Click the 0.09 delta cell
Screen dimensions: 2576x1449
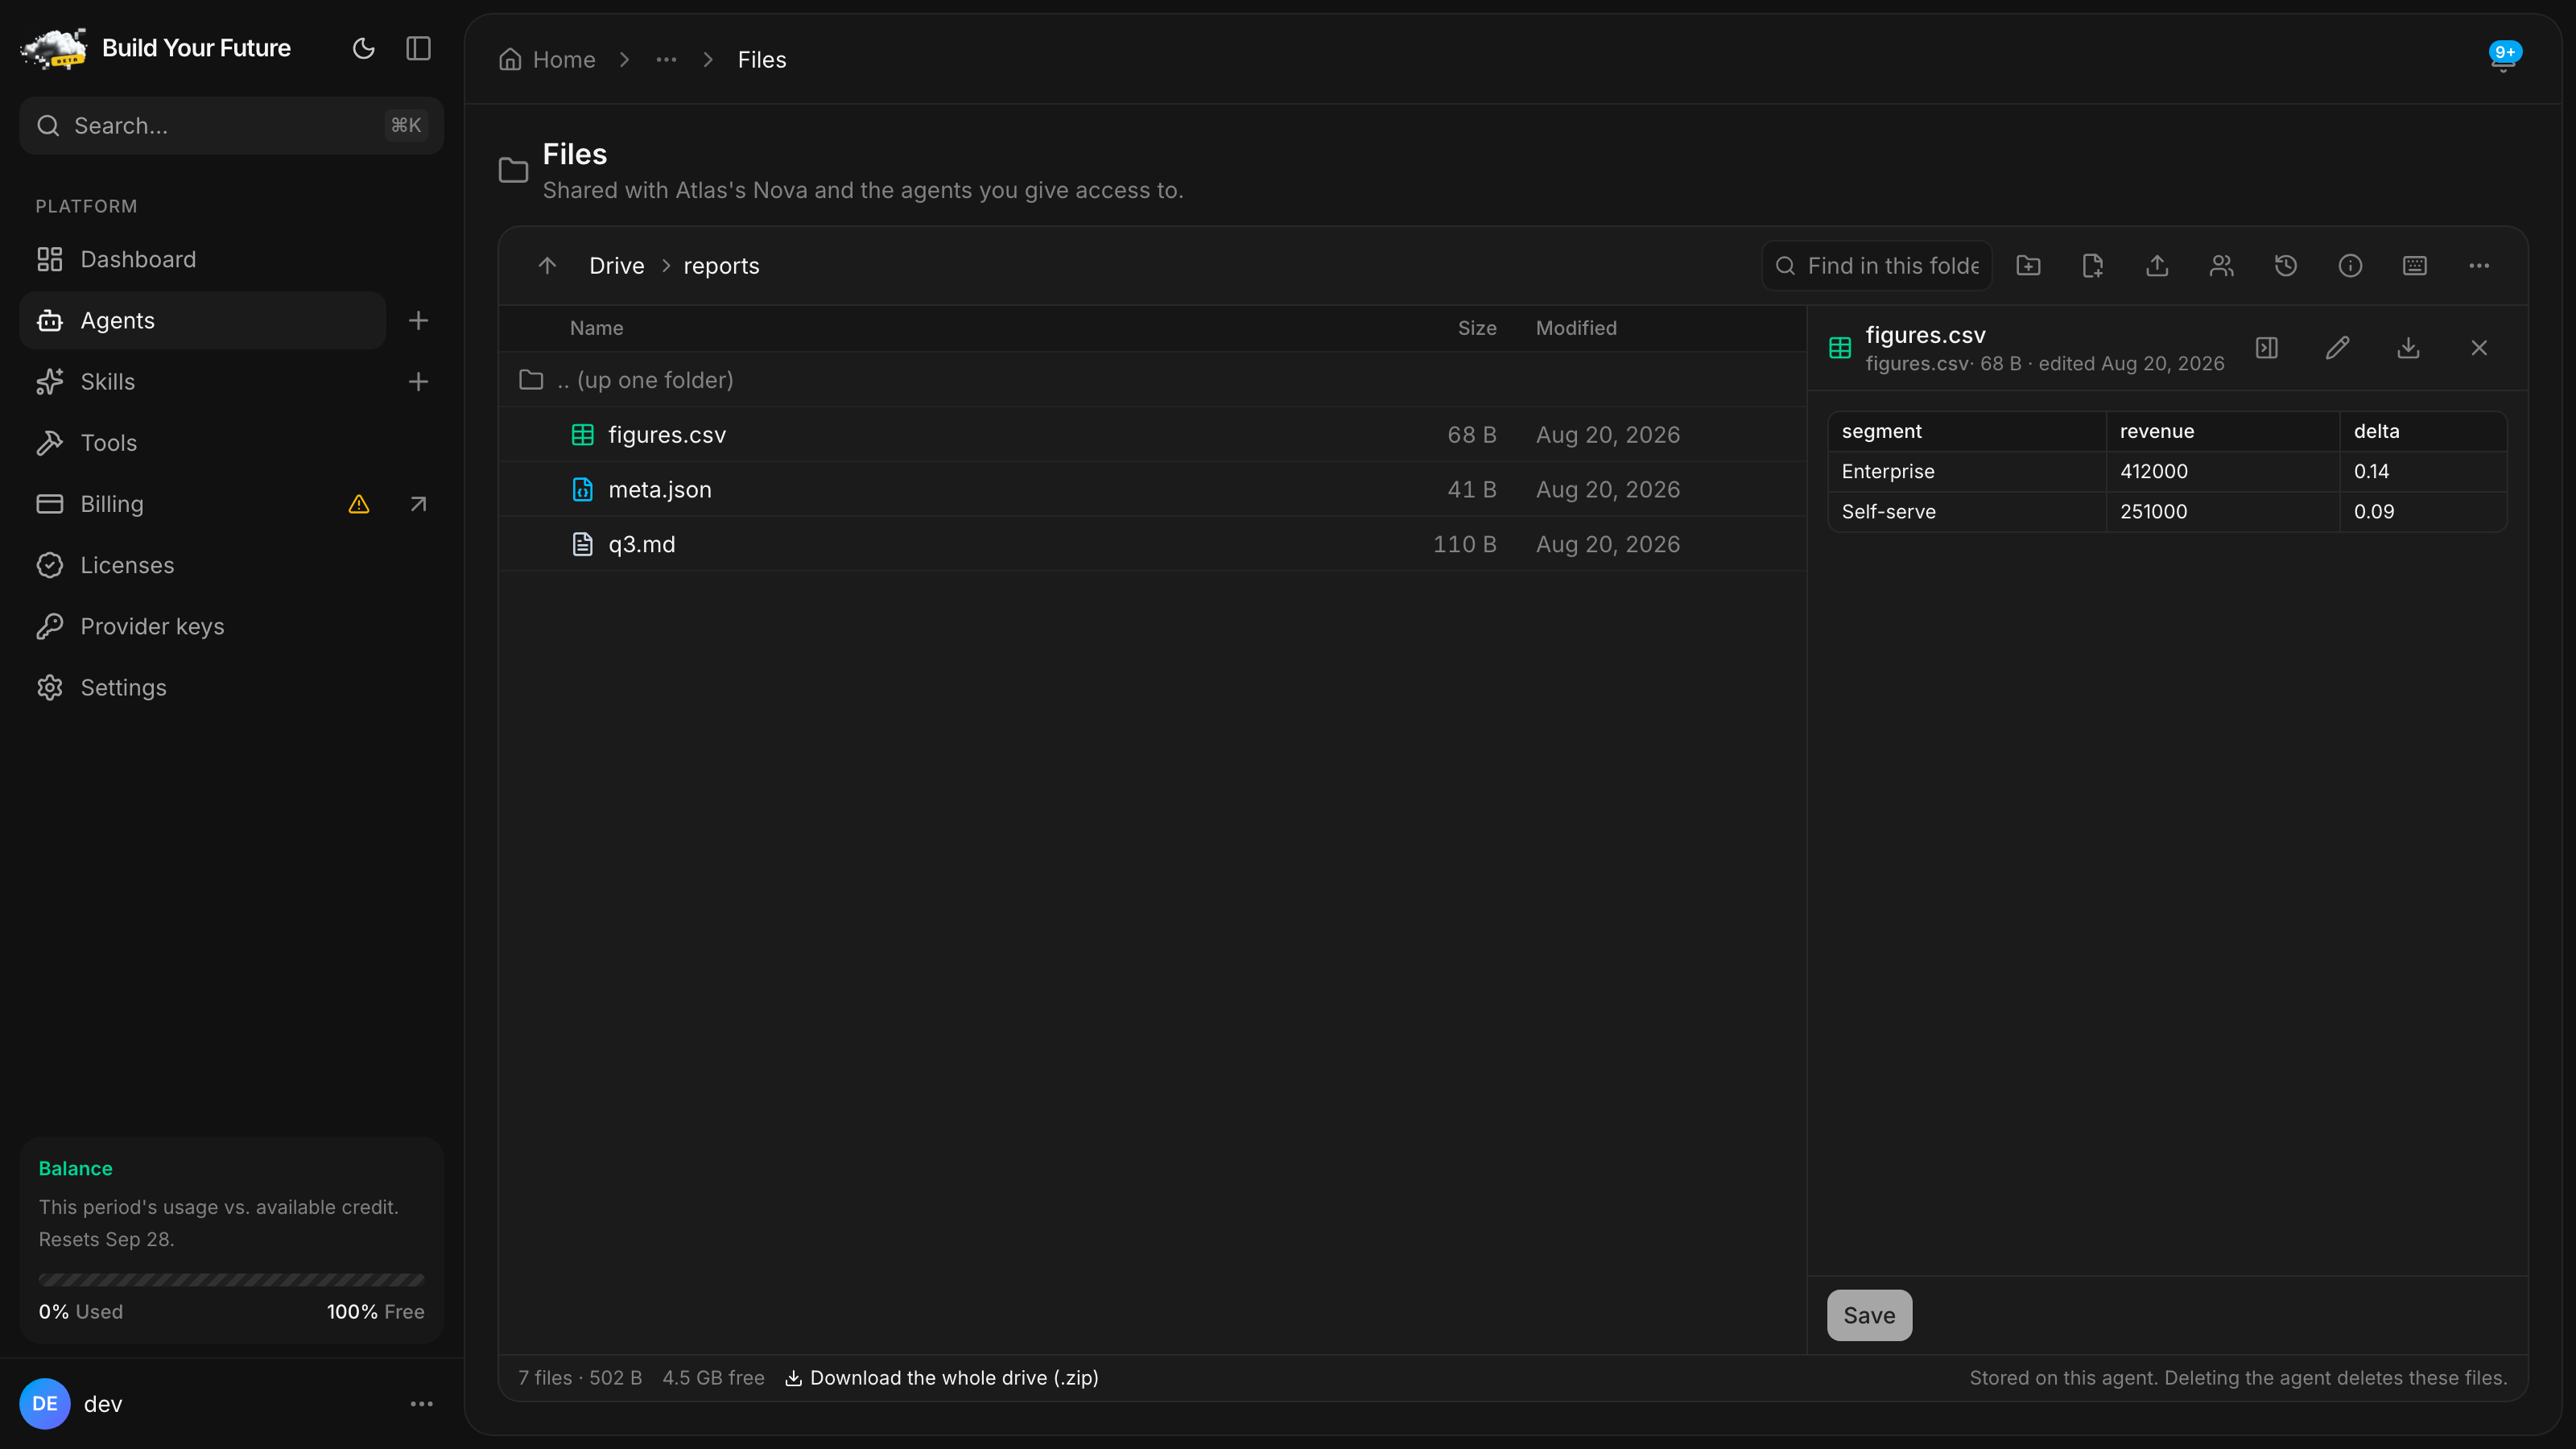click(x=2423, y=511)
